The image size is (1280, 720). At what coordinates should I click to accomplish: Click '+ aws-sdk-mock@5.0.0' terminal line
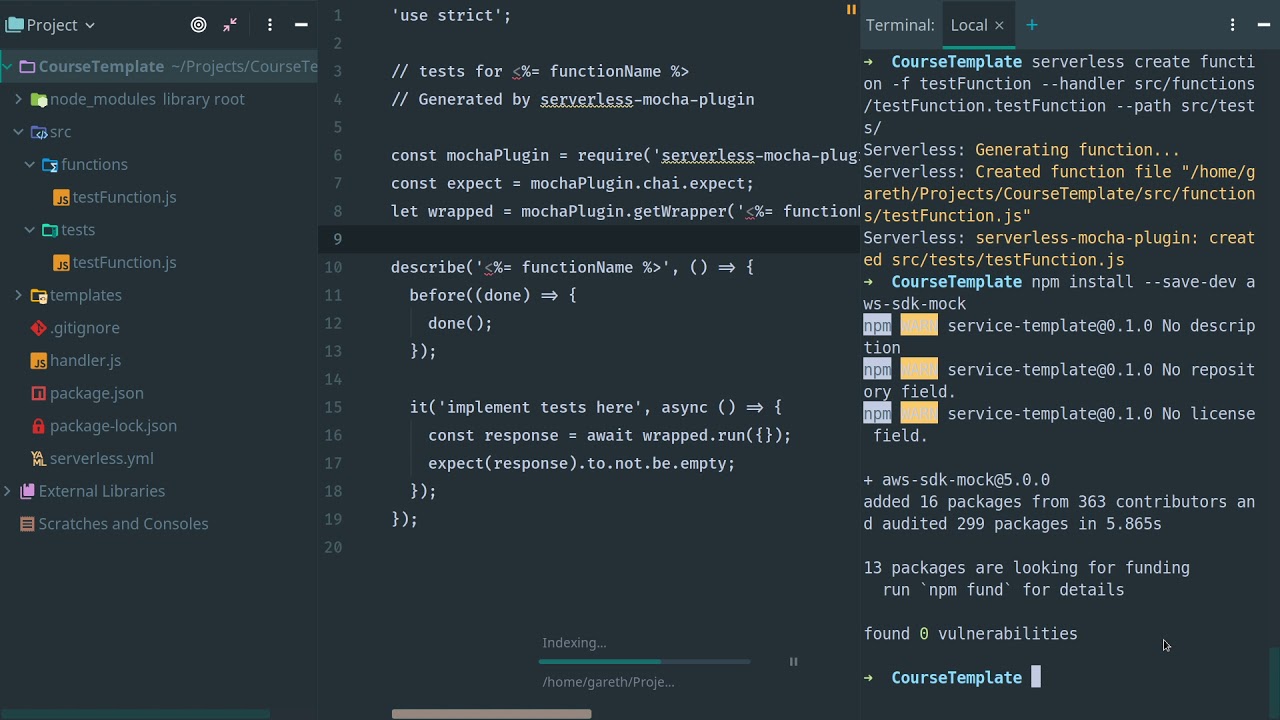tap(957, 480)
